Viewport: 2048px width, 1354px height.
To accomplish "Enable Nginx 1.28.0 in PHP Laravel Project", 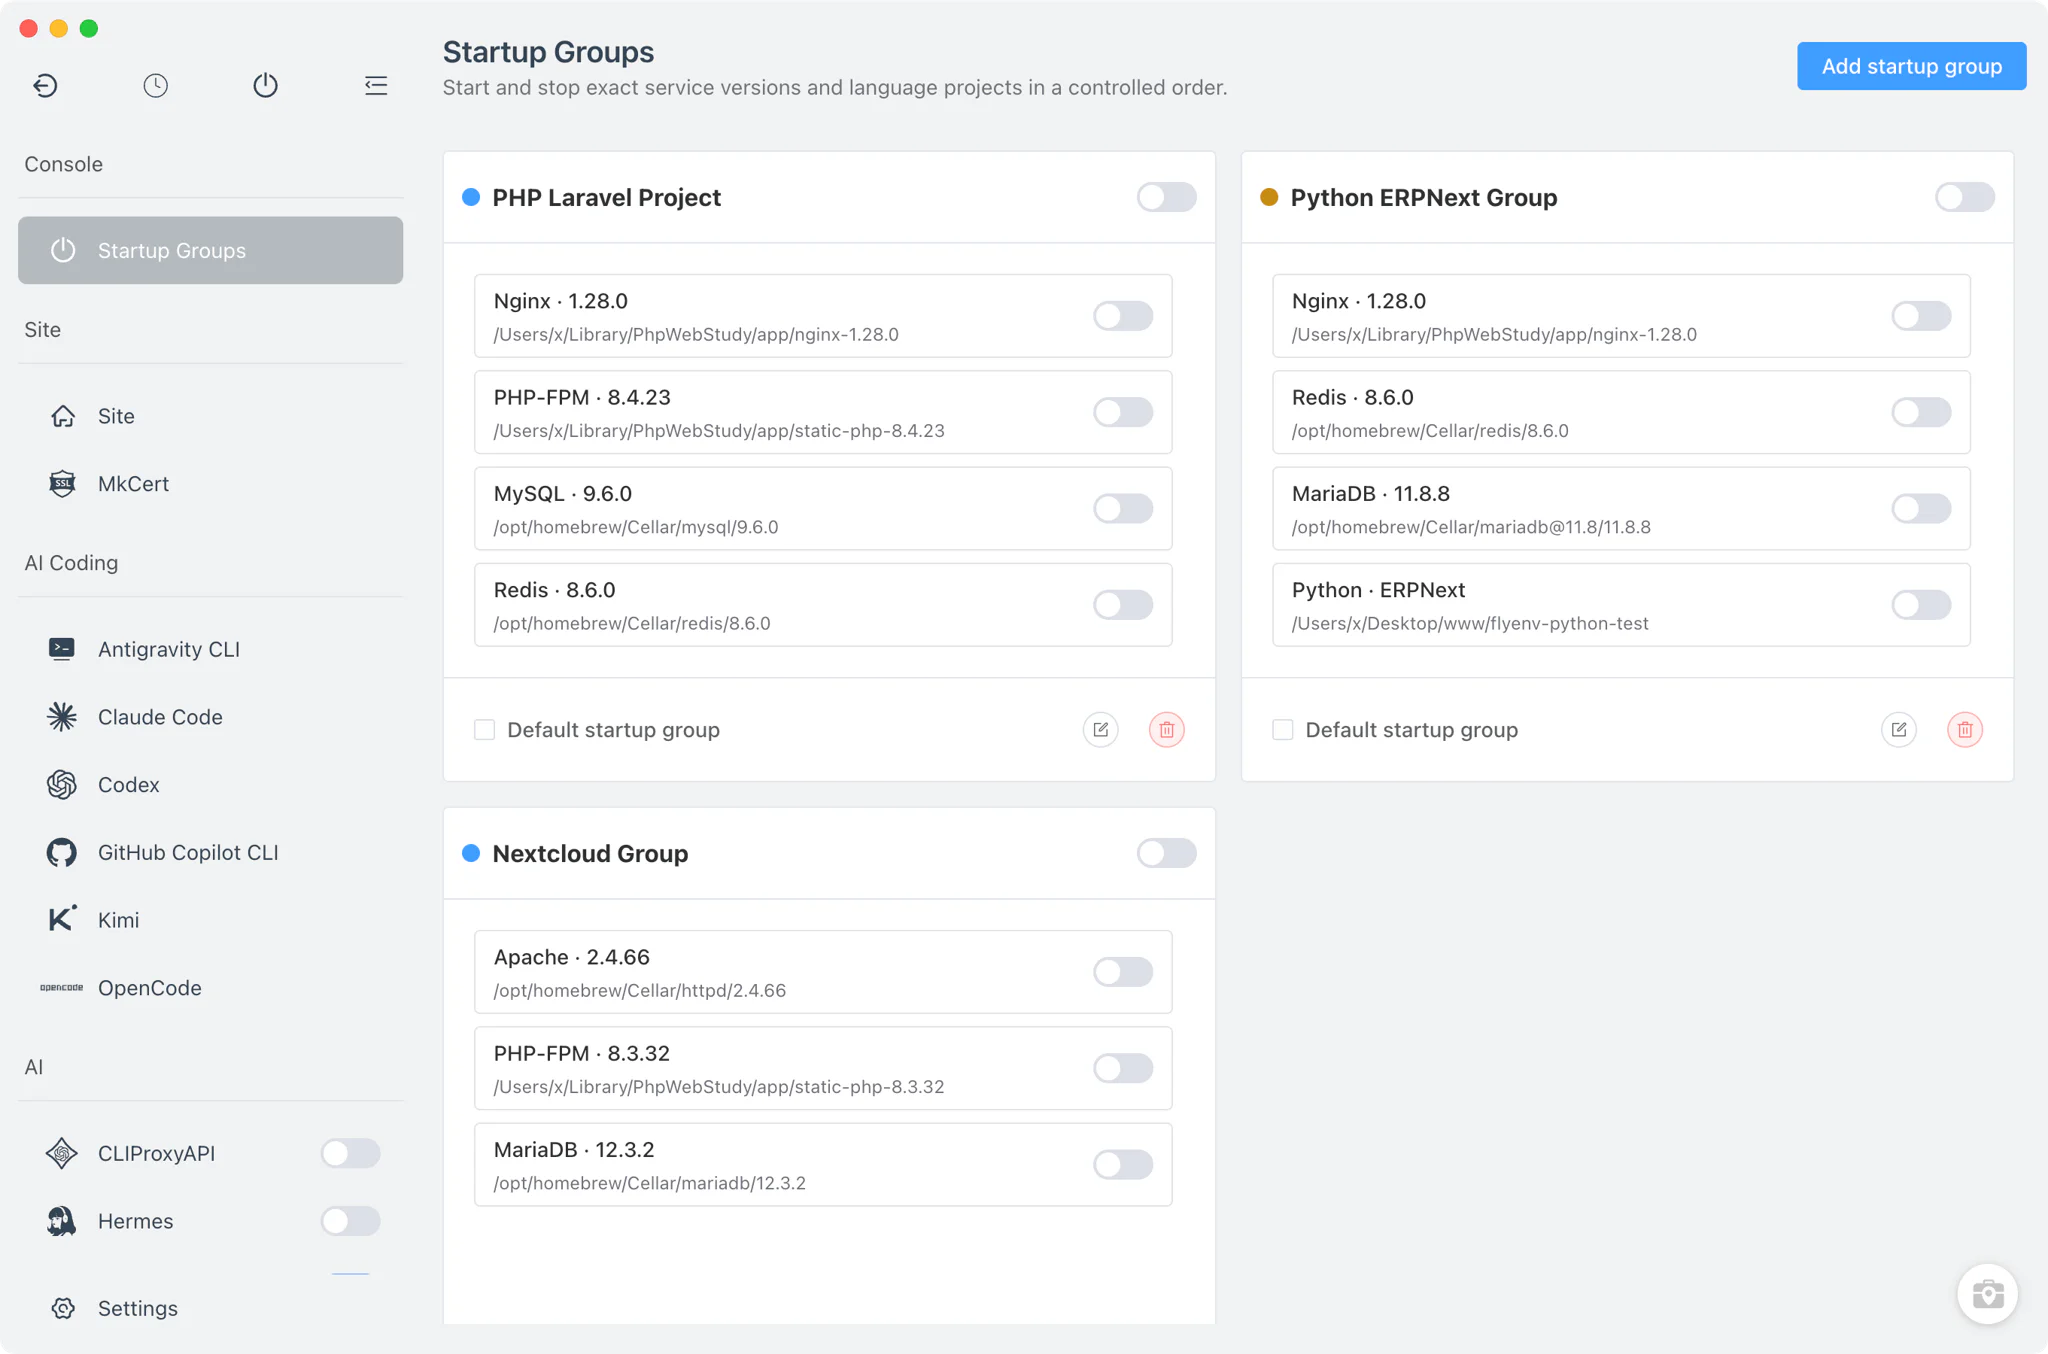I will (1123, 316).
